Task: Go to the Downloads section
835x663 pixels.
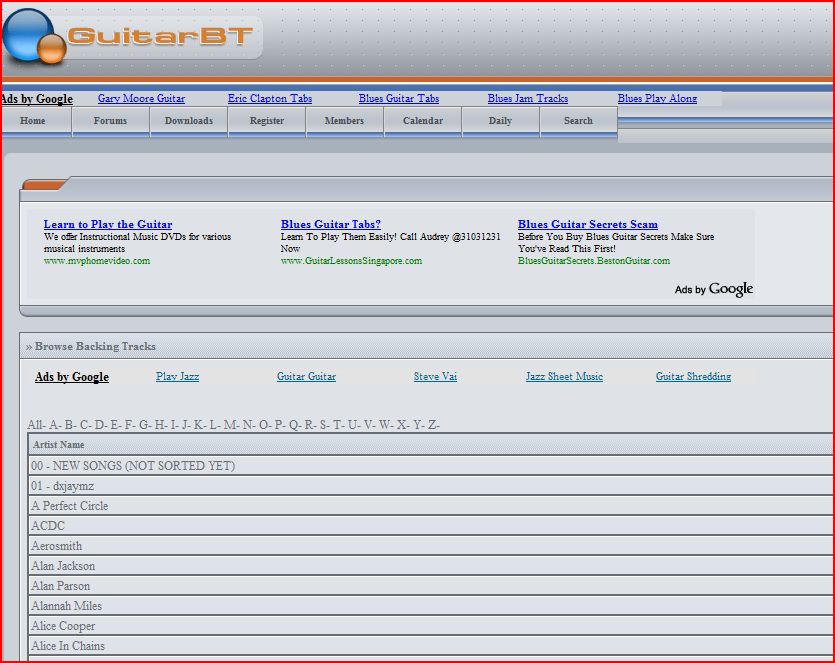Action: coord(189,121)
